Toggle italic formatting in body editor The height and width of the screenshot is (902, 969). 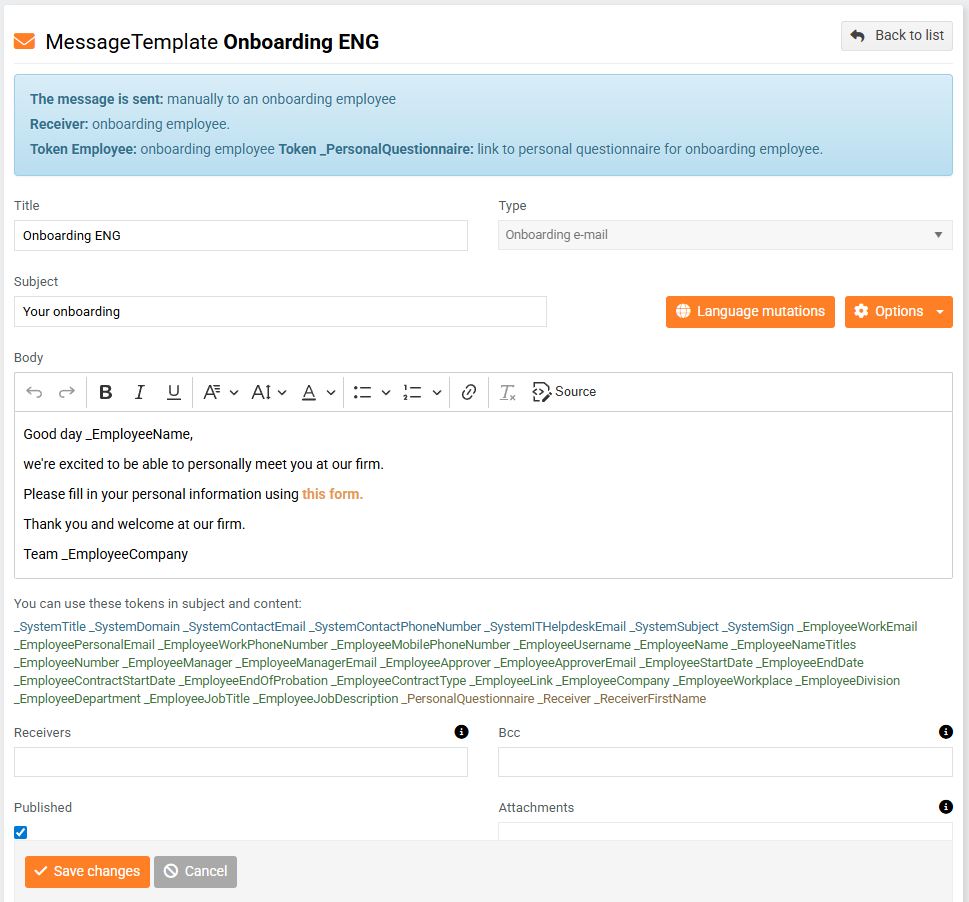coord(140,392)
